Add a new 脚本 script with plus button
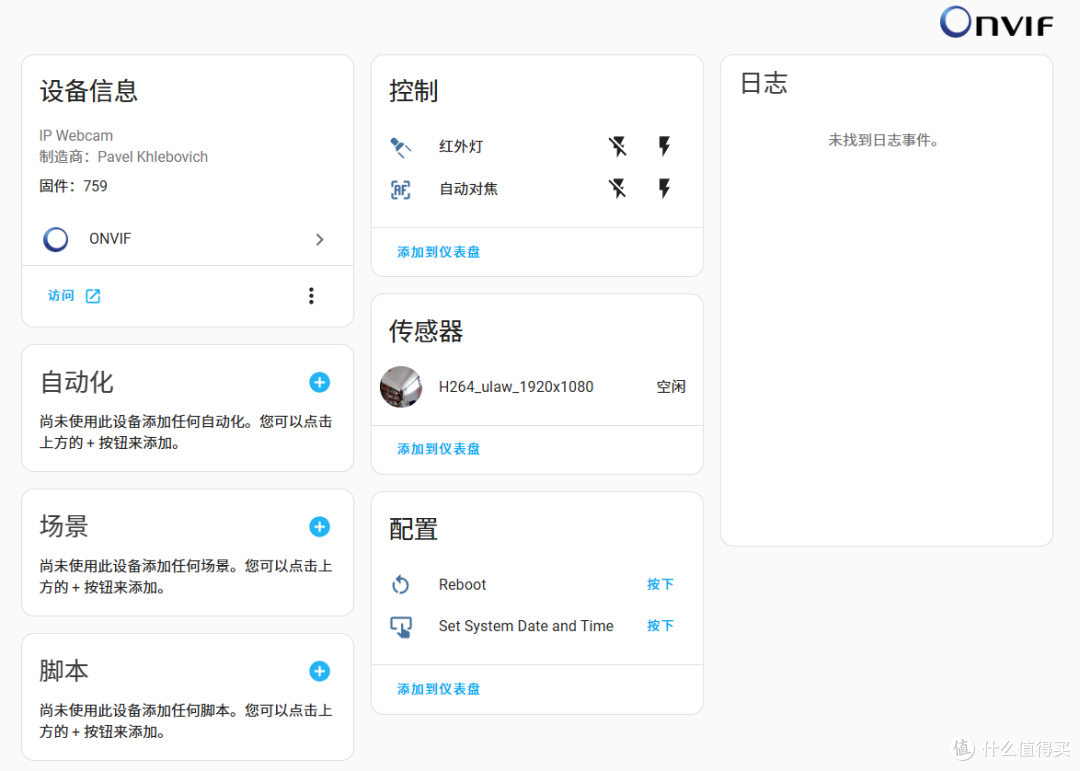1080x771 pixels. [x=319, y=671]
